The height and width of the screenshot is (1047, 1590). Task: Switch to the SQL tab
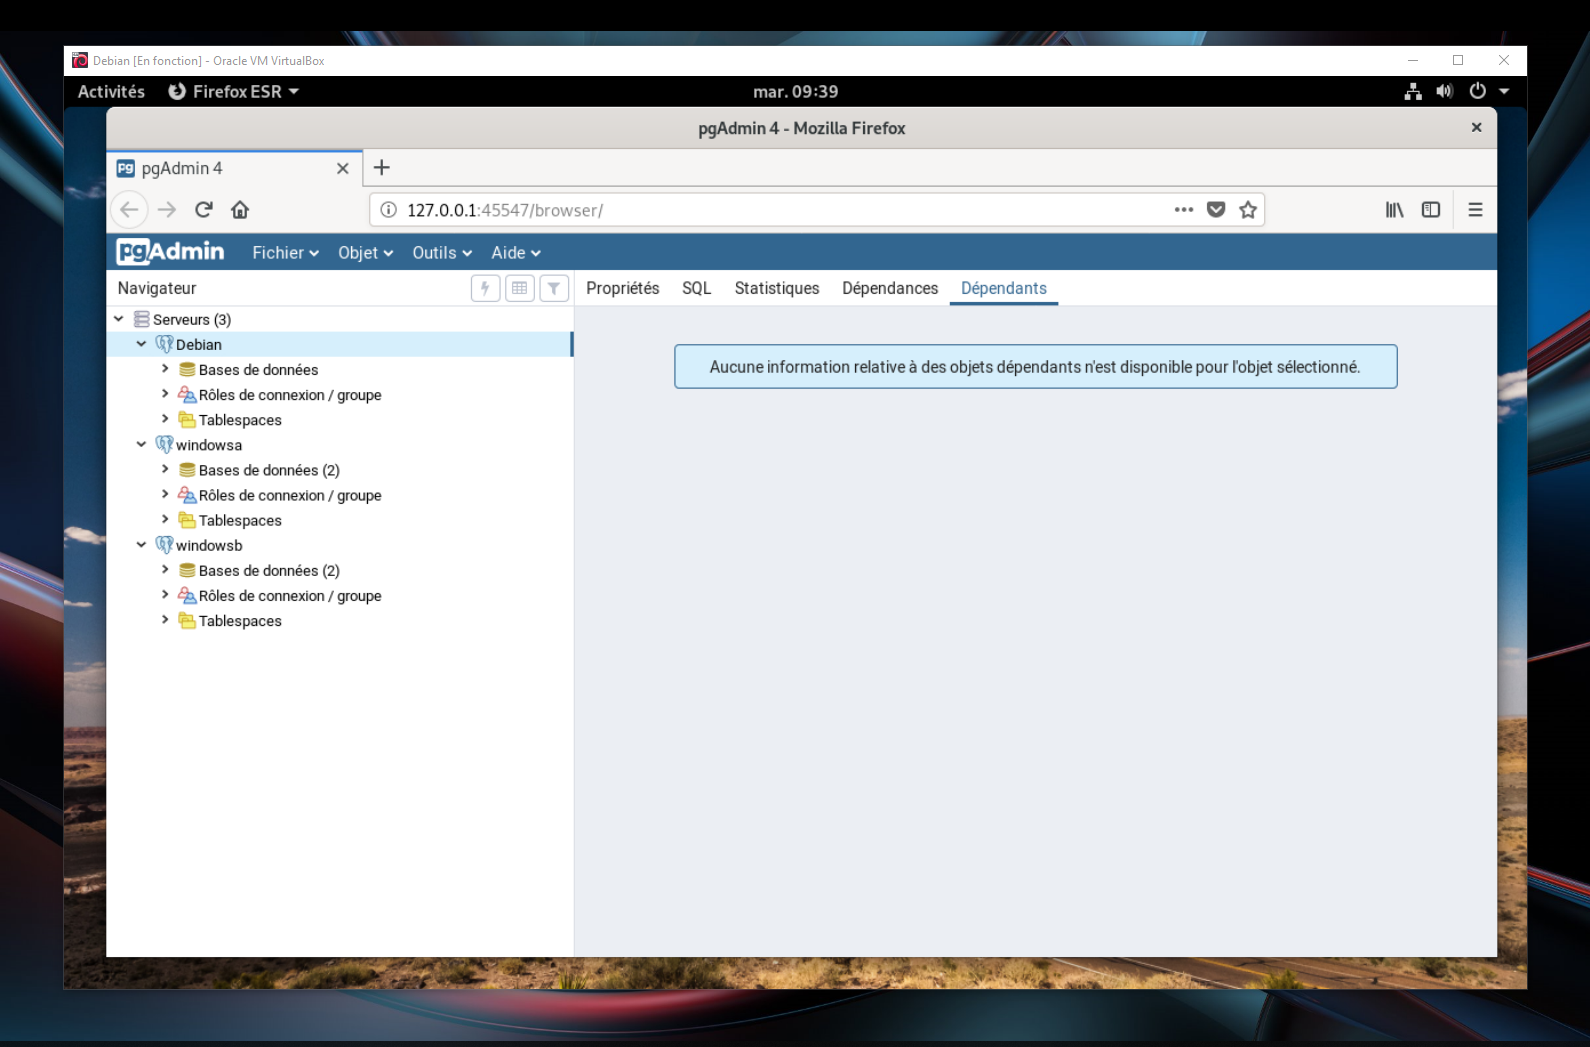tap(697, 288)
